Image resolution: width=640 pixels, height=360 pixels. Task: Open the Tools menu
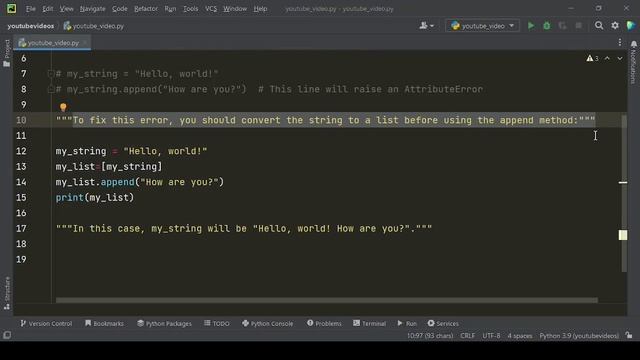190,9
